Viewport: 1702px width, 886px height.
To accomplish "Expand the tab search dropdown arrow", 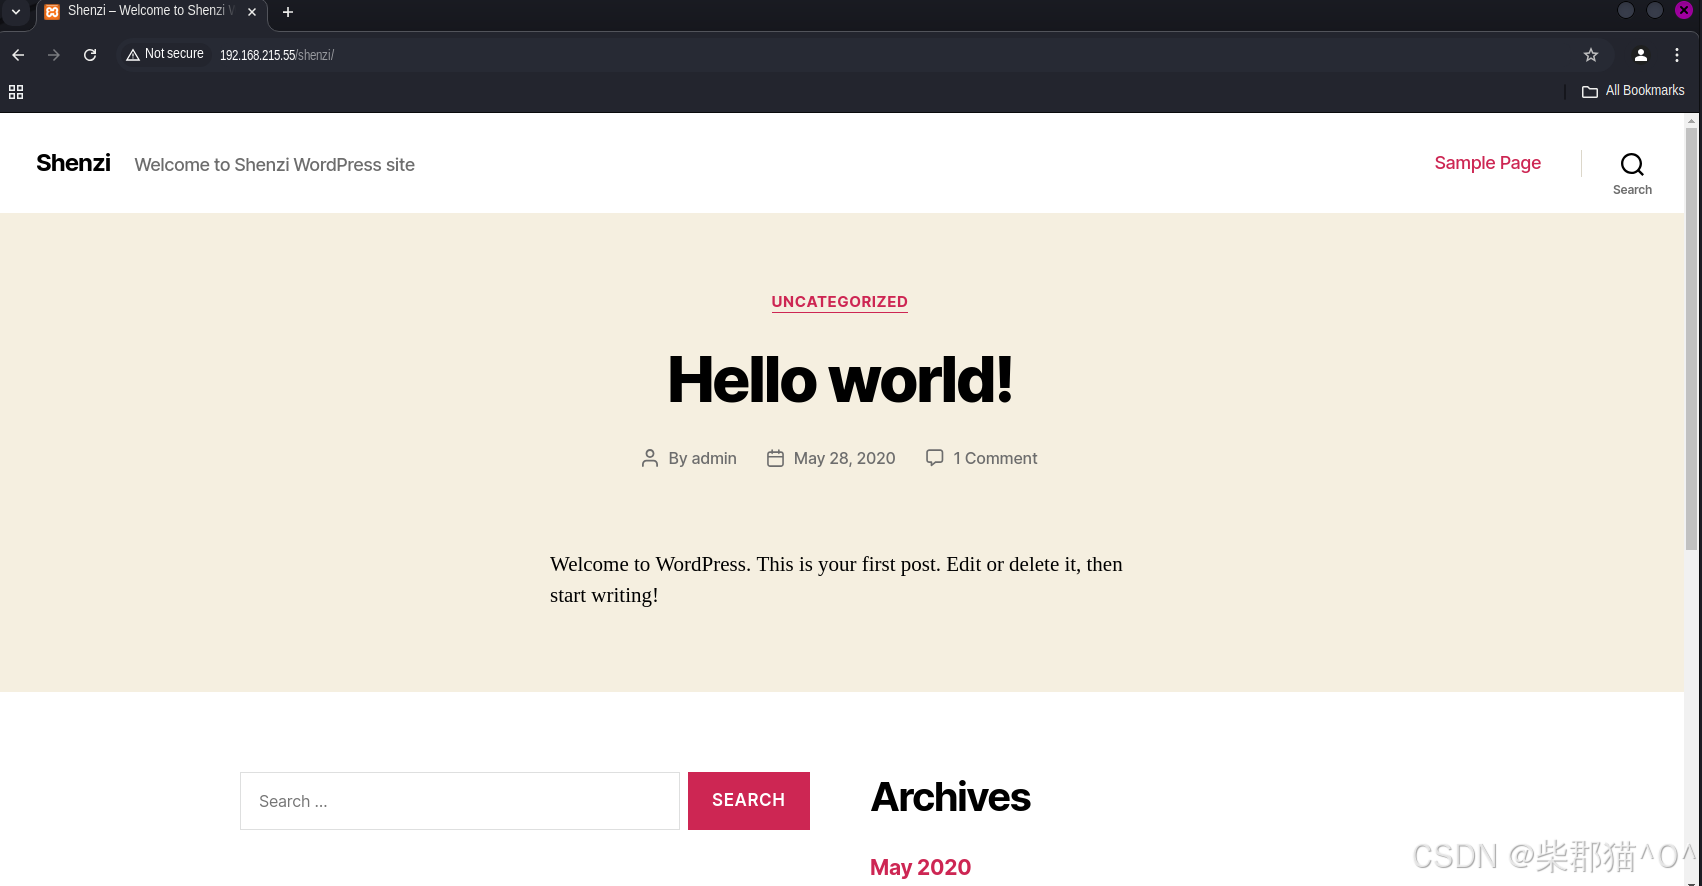I will 16,12.
